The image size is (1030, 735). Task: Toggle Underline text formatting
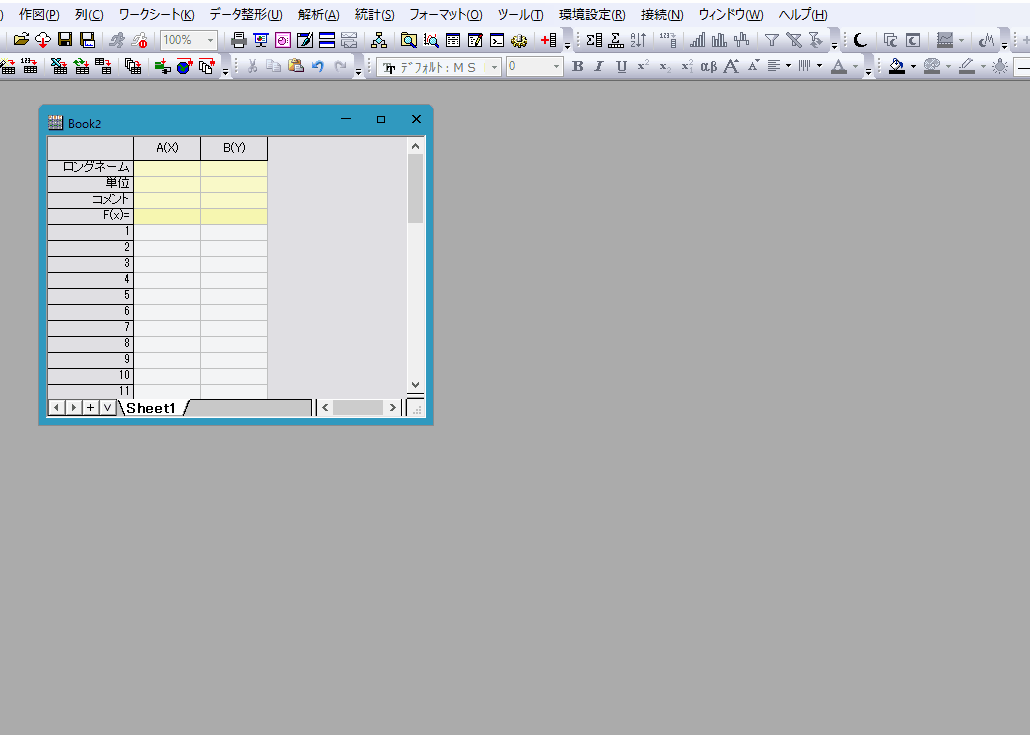[621, 66]
